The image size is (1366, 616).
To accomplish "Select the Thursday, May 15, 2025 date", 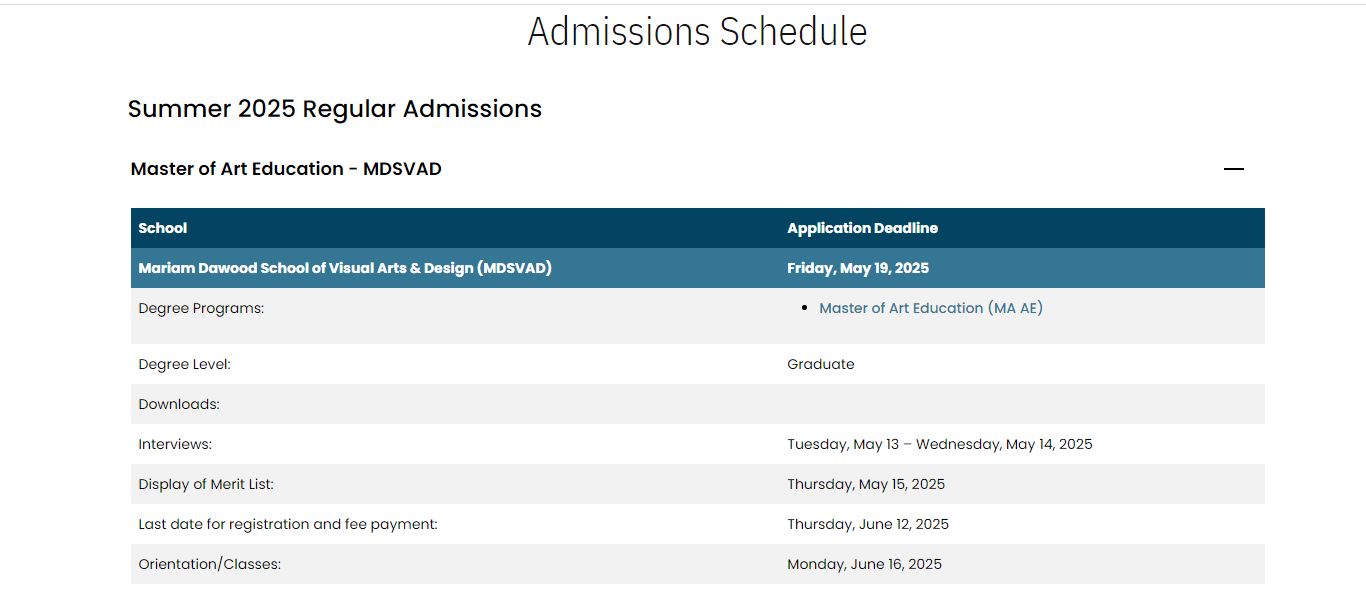I will click(x=866, y=484).
